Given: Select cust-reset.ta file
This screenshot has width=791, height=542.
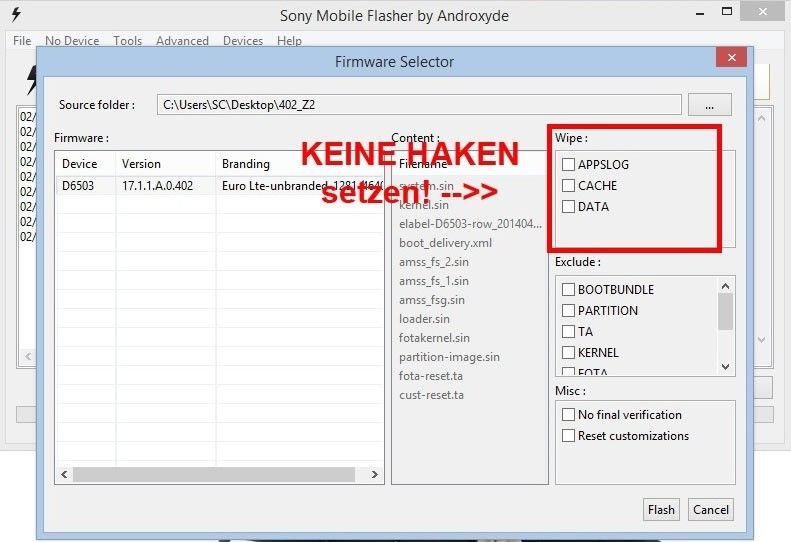Looking at the screenshot, I should point(431,395).
